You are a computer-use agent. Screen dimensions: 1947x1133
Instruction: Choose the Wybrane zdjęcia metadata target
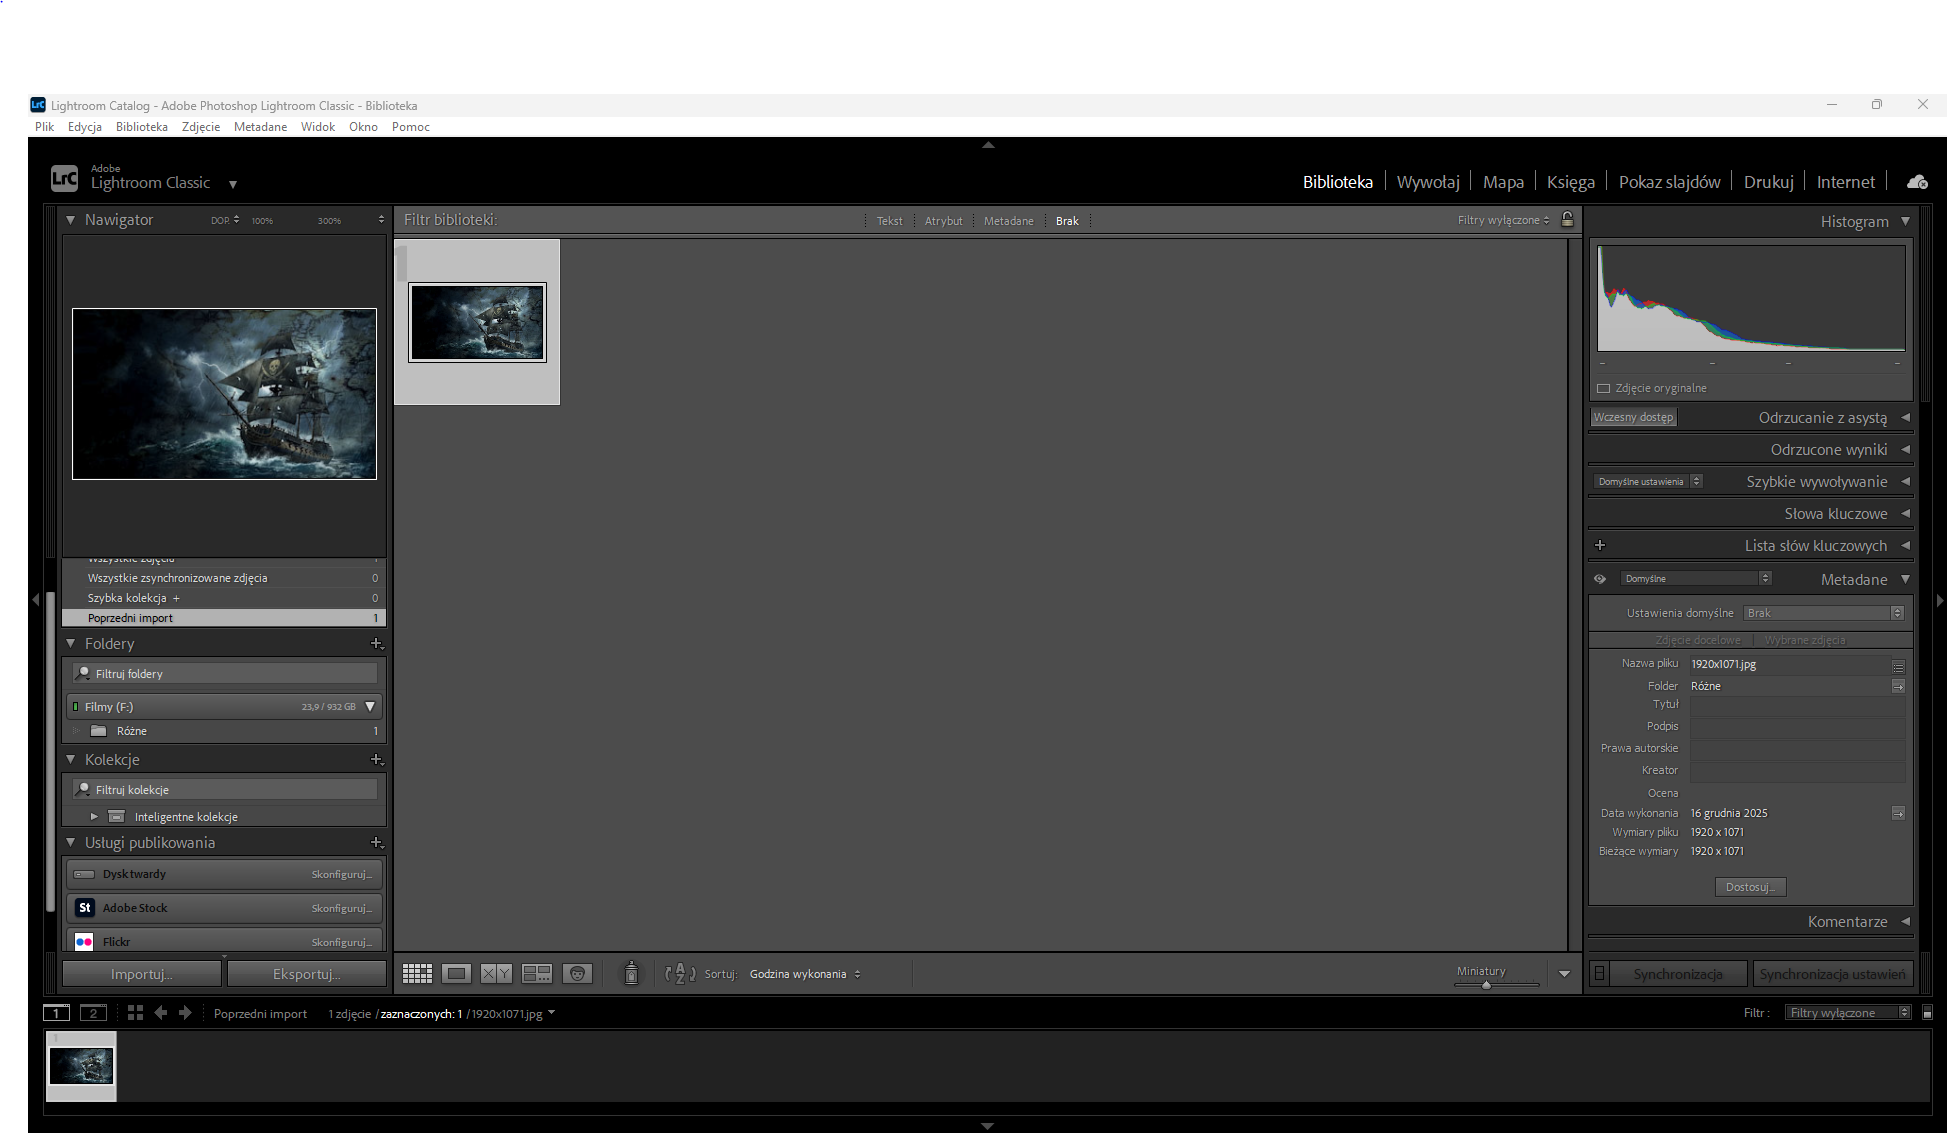click(x=1805, y=640)
